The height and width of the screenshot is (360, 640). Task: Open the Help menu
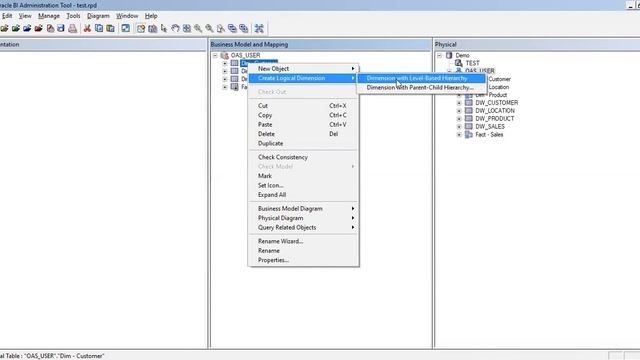point(151,16)
